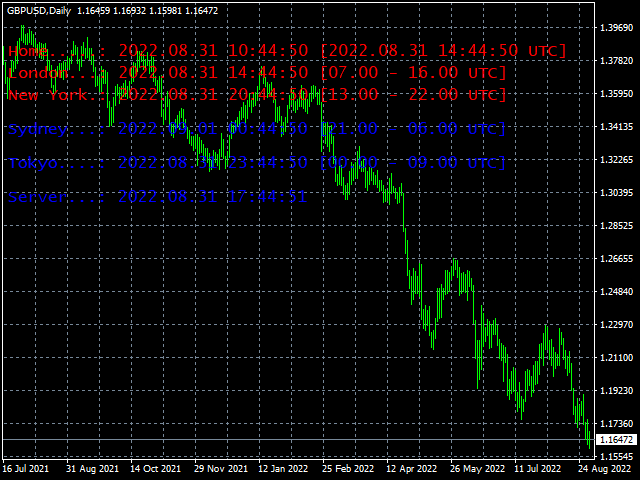
Task: Click the GBPUSD,Daily chart title
Action: [37, 9]
